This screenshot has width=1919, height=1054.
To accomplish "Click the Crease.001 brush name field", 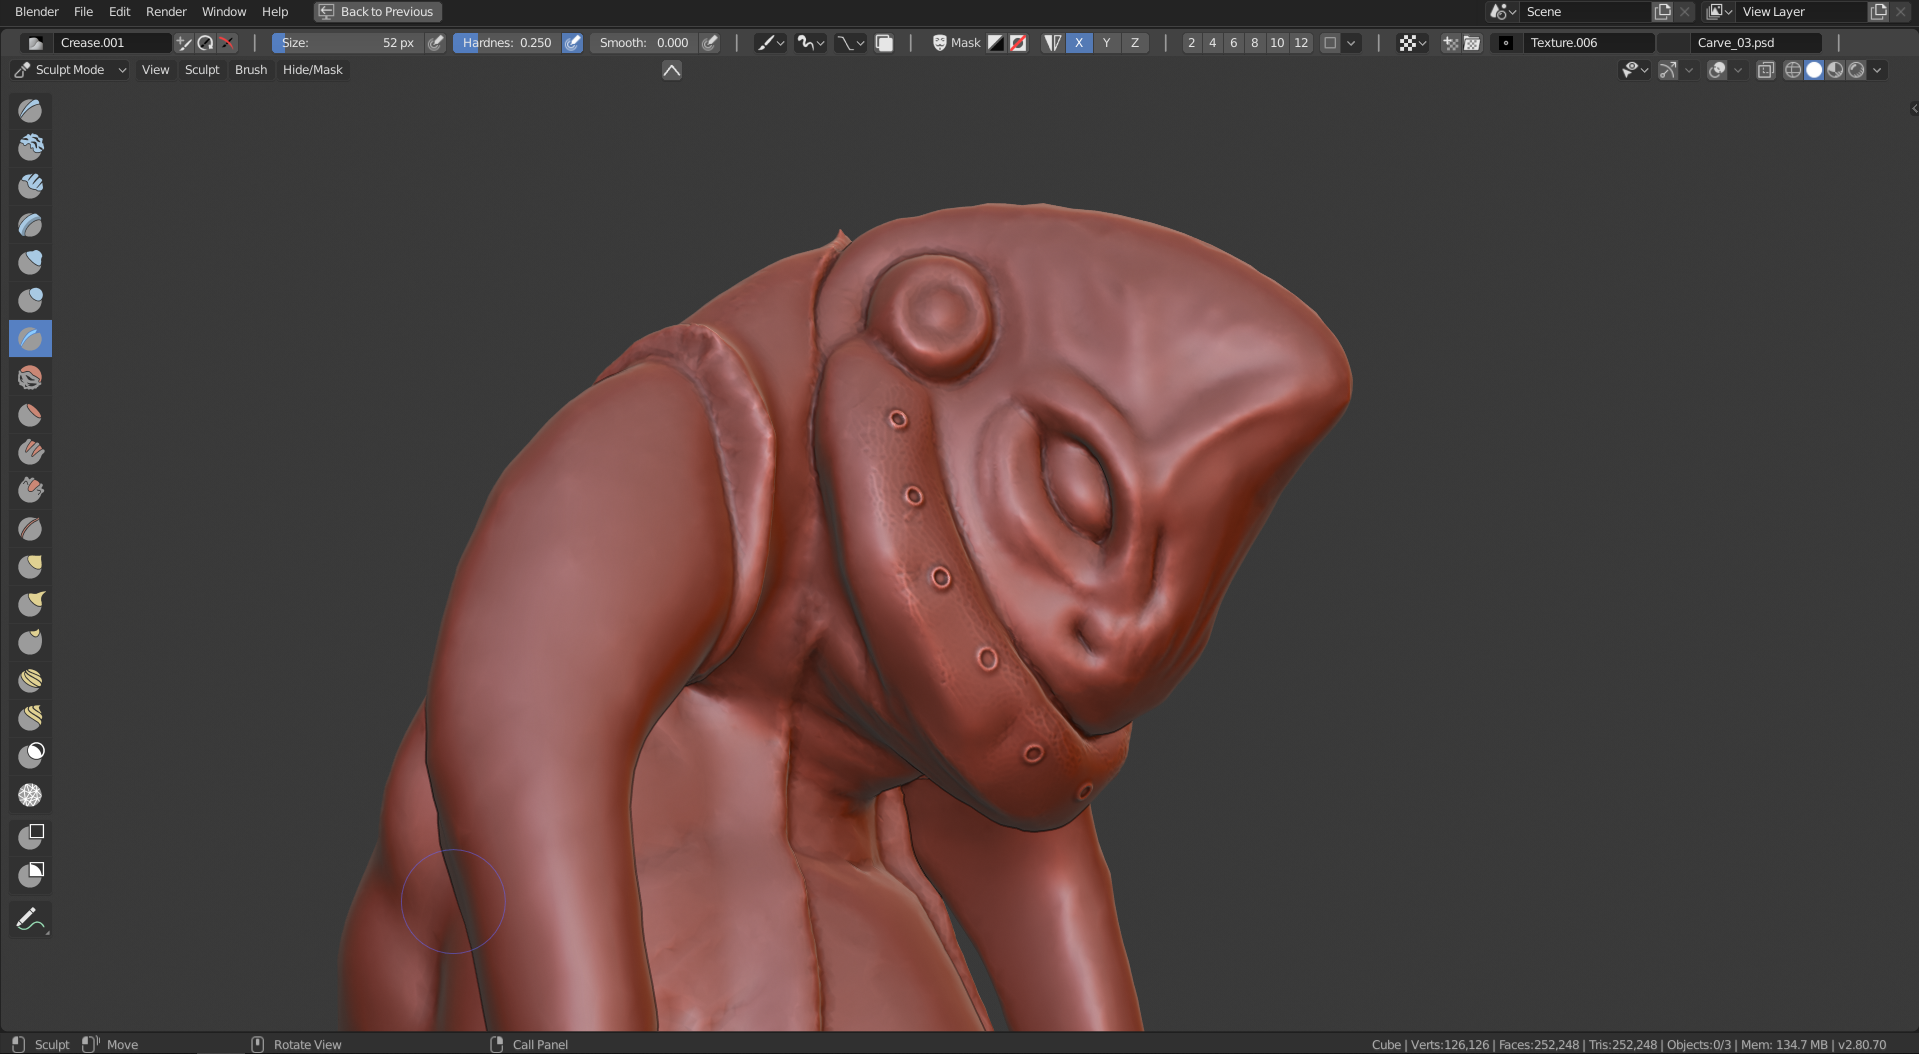I will coord(112,43).
